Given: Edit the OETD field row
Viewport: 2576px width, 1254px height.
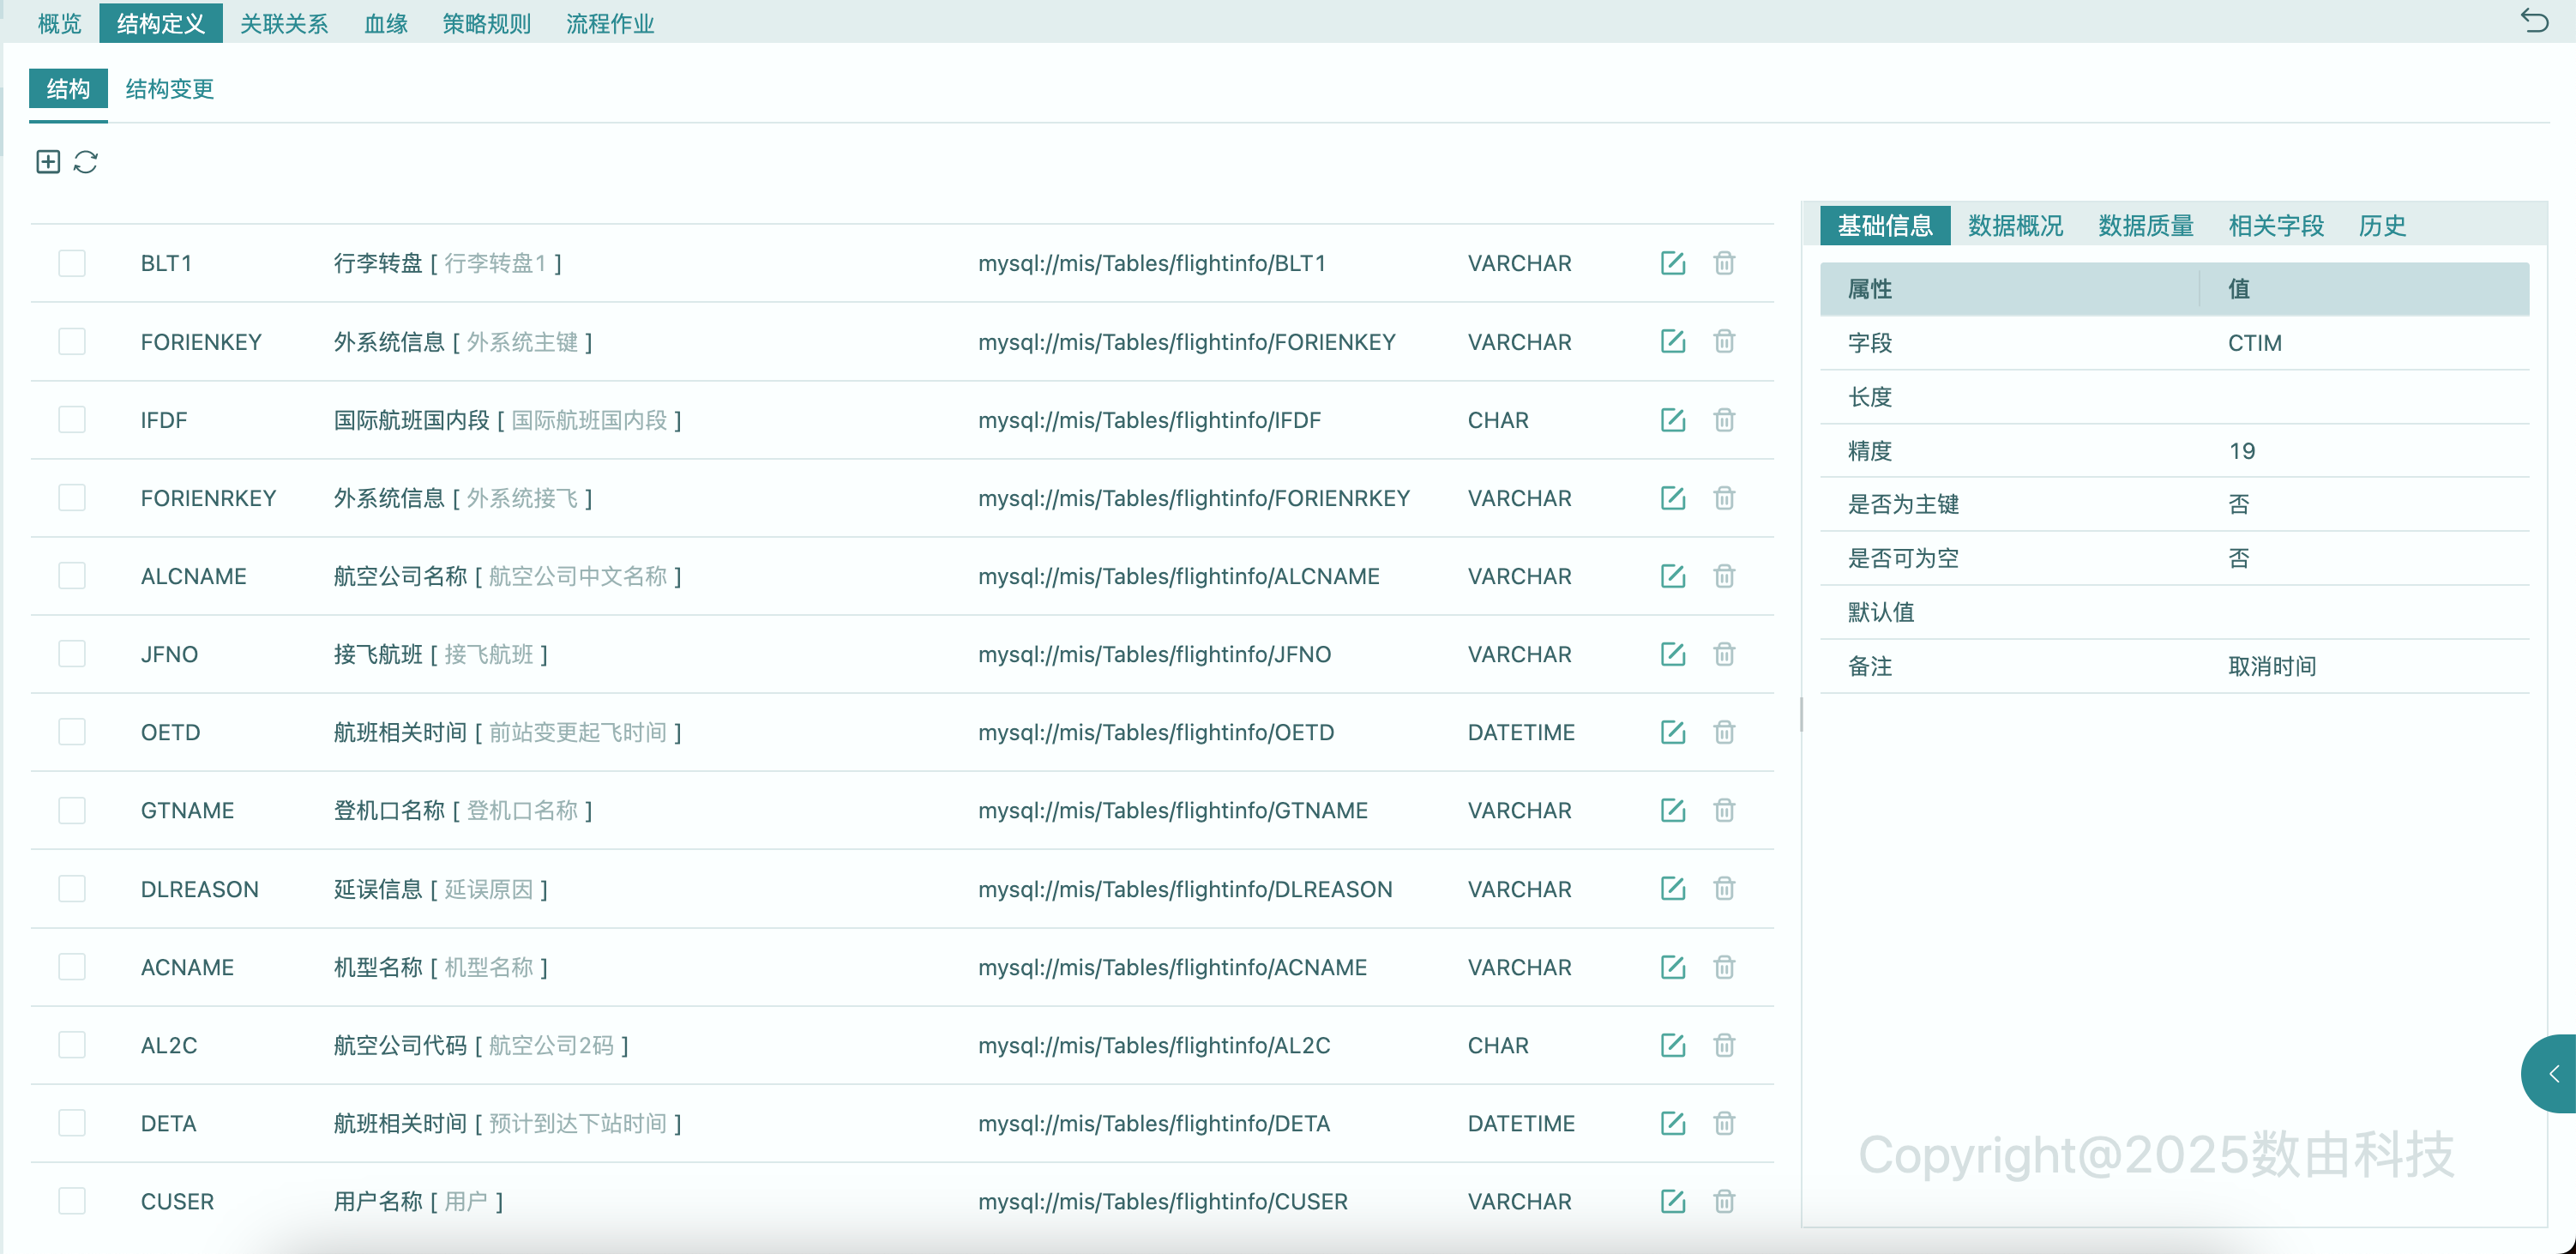Looking at the screenshot, I should 1673,732.
